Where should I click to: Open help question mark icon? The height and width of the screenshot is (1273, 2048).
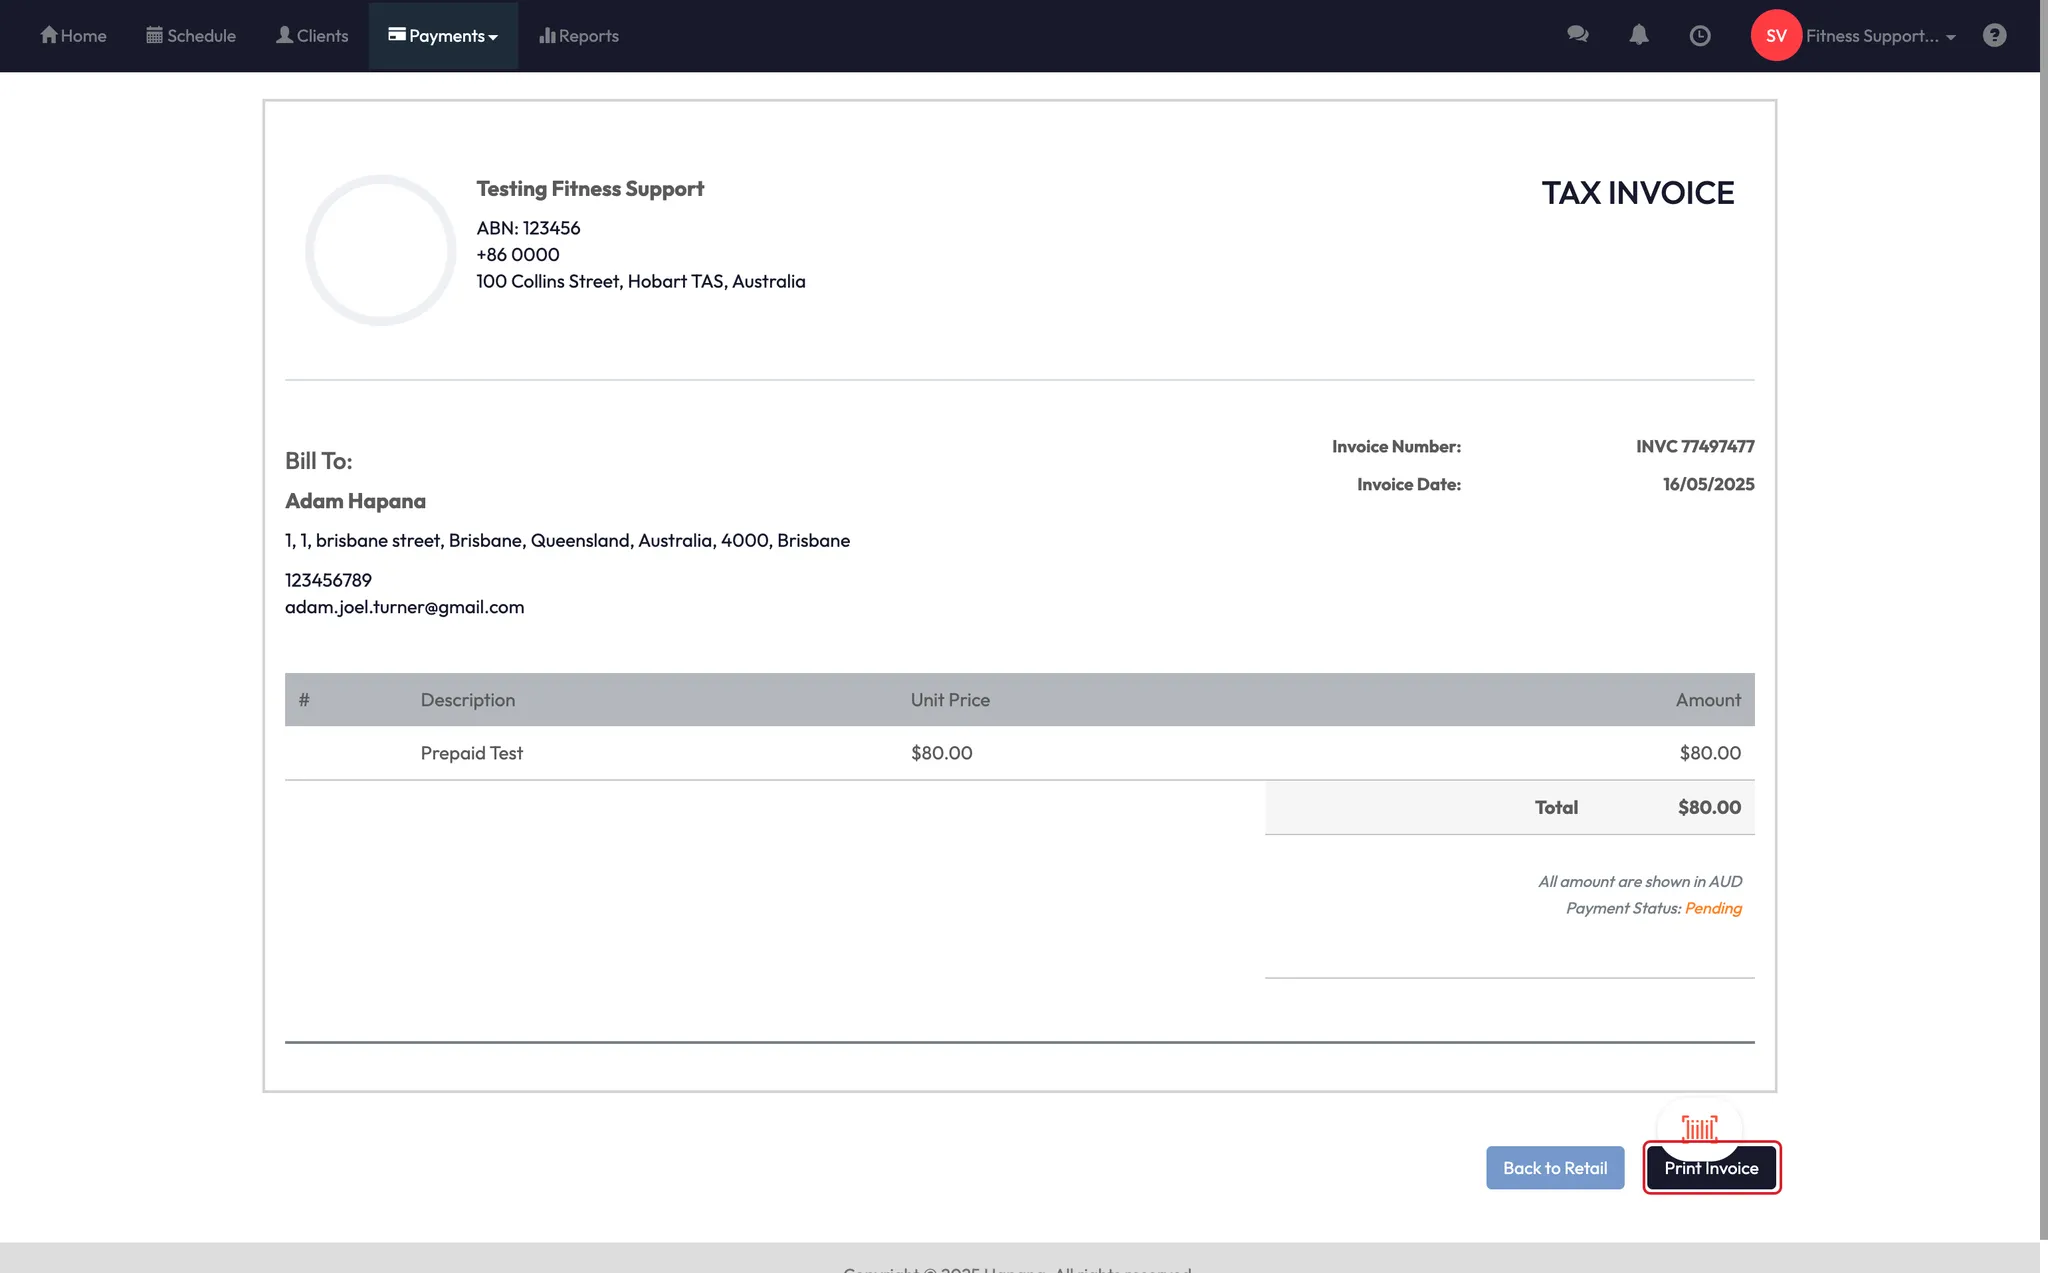(1995, 36)
